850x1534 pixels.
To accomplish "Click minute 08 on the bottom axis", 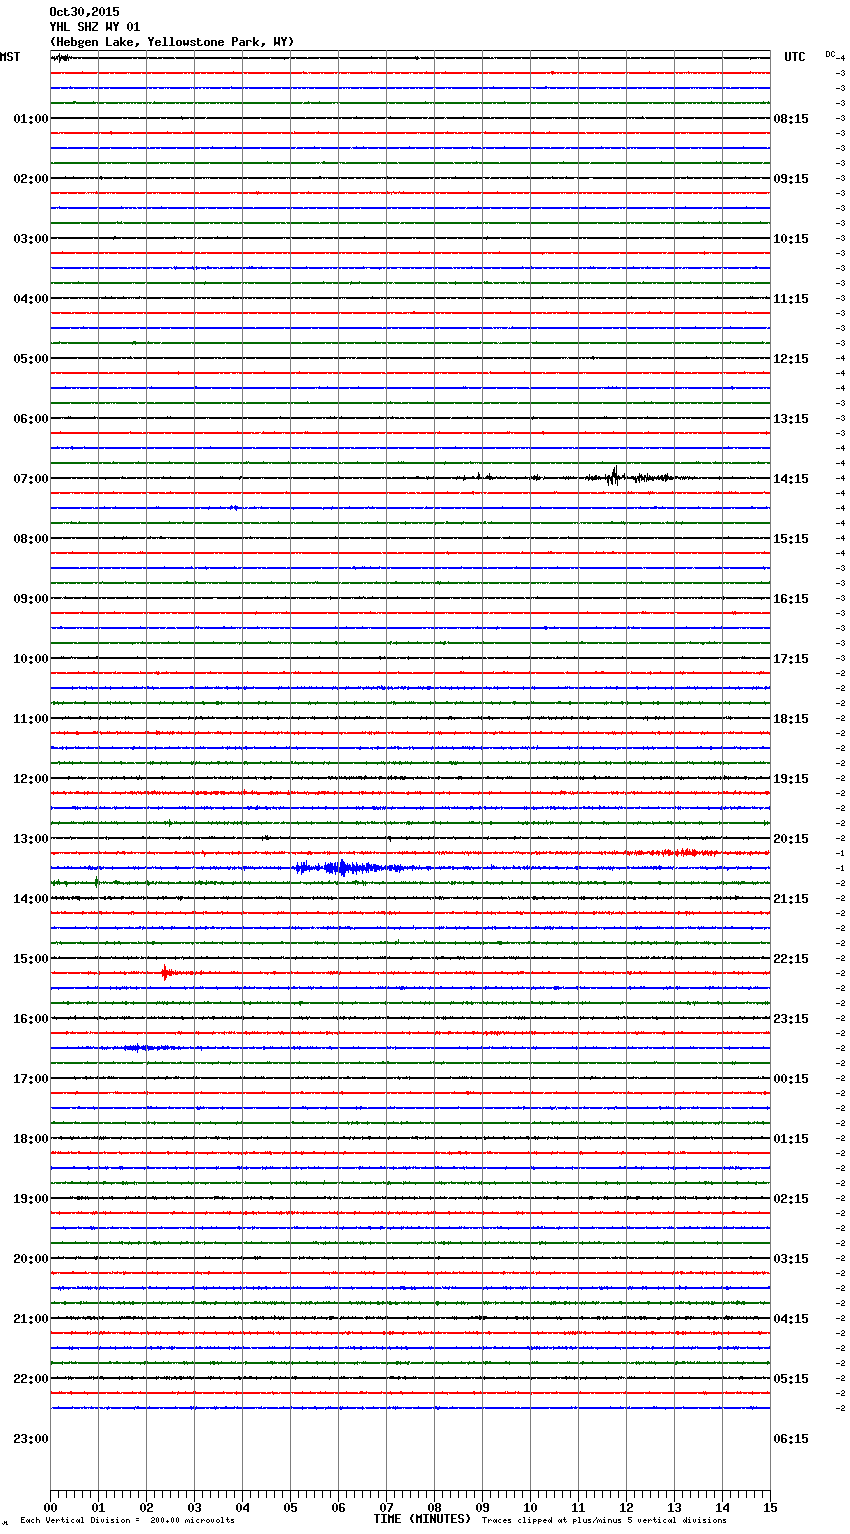I will pyautogui.click(x=434, y=1507).
